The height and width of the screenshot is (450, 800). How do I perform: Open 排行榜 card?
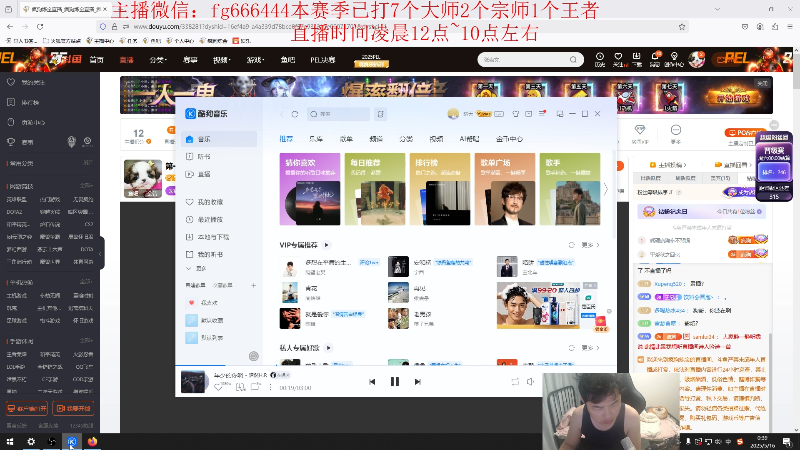click(440, 189)
